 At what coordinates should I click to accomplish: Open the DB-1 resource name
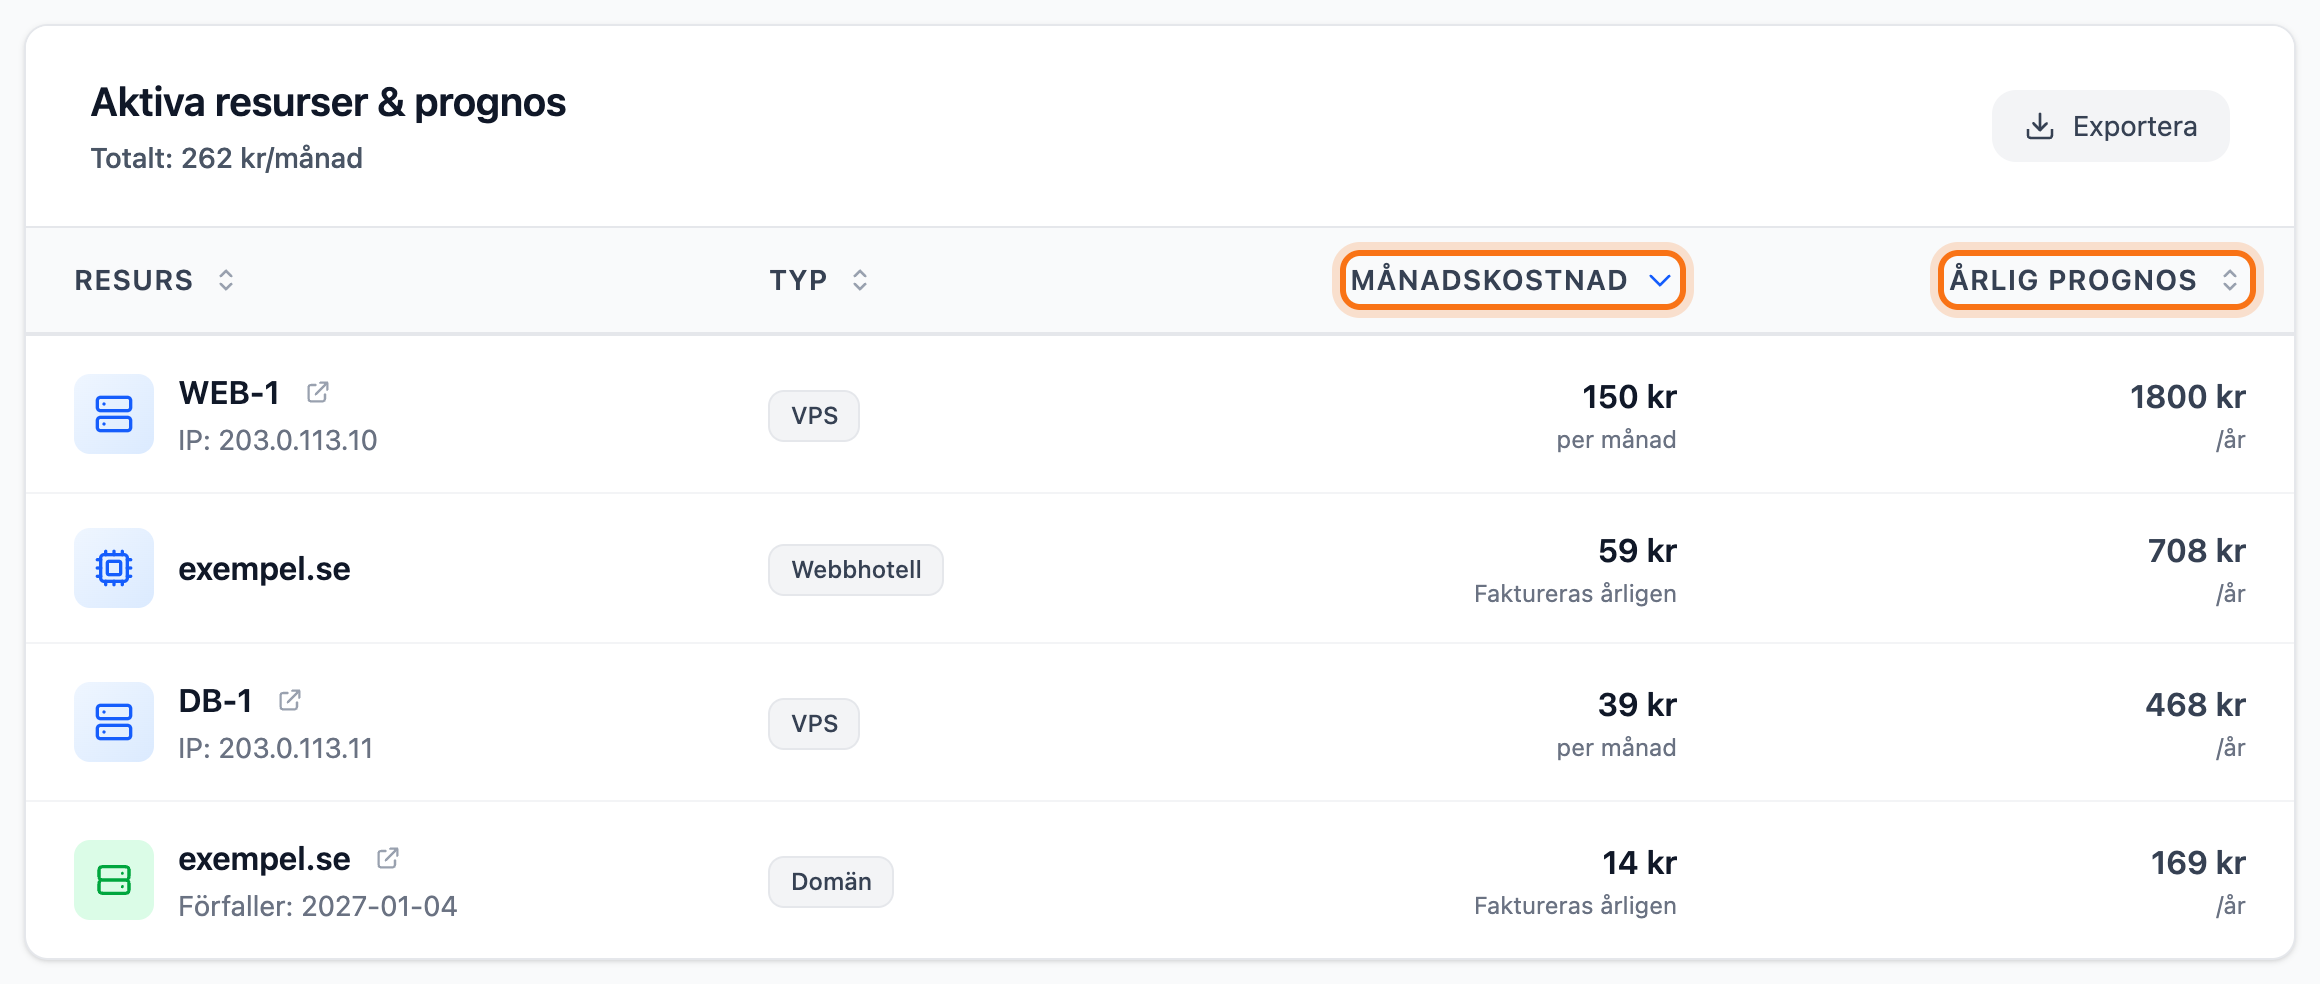[x=215, y=701]
